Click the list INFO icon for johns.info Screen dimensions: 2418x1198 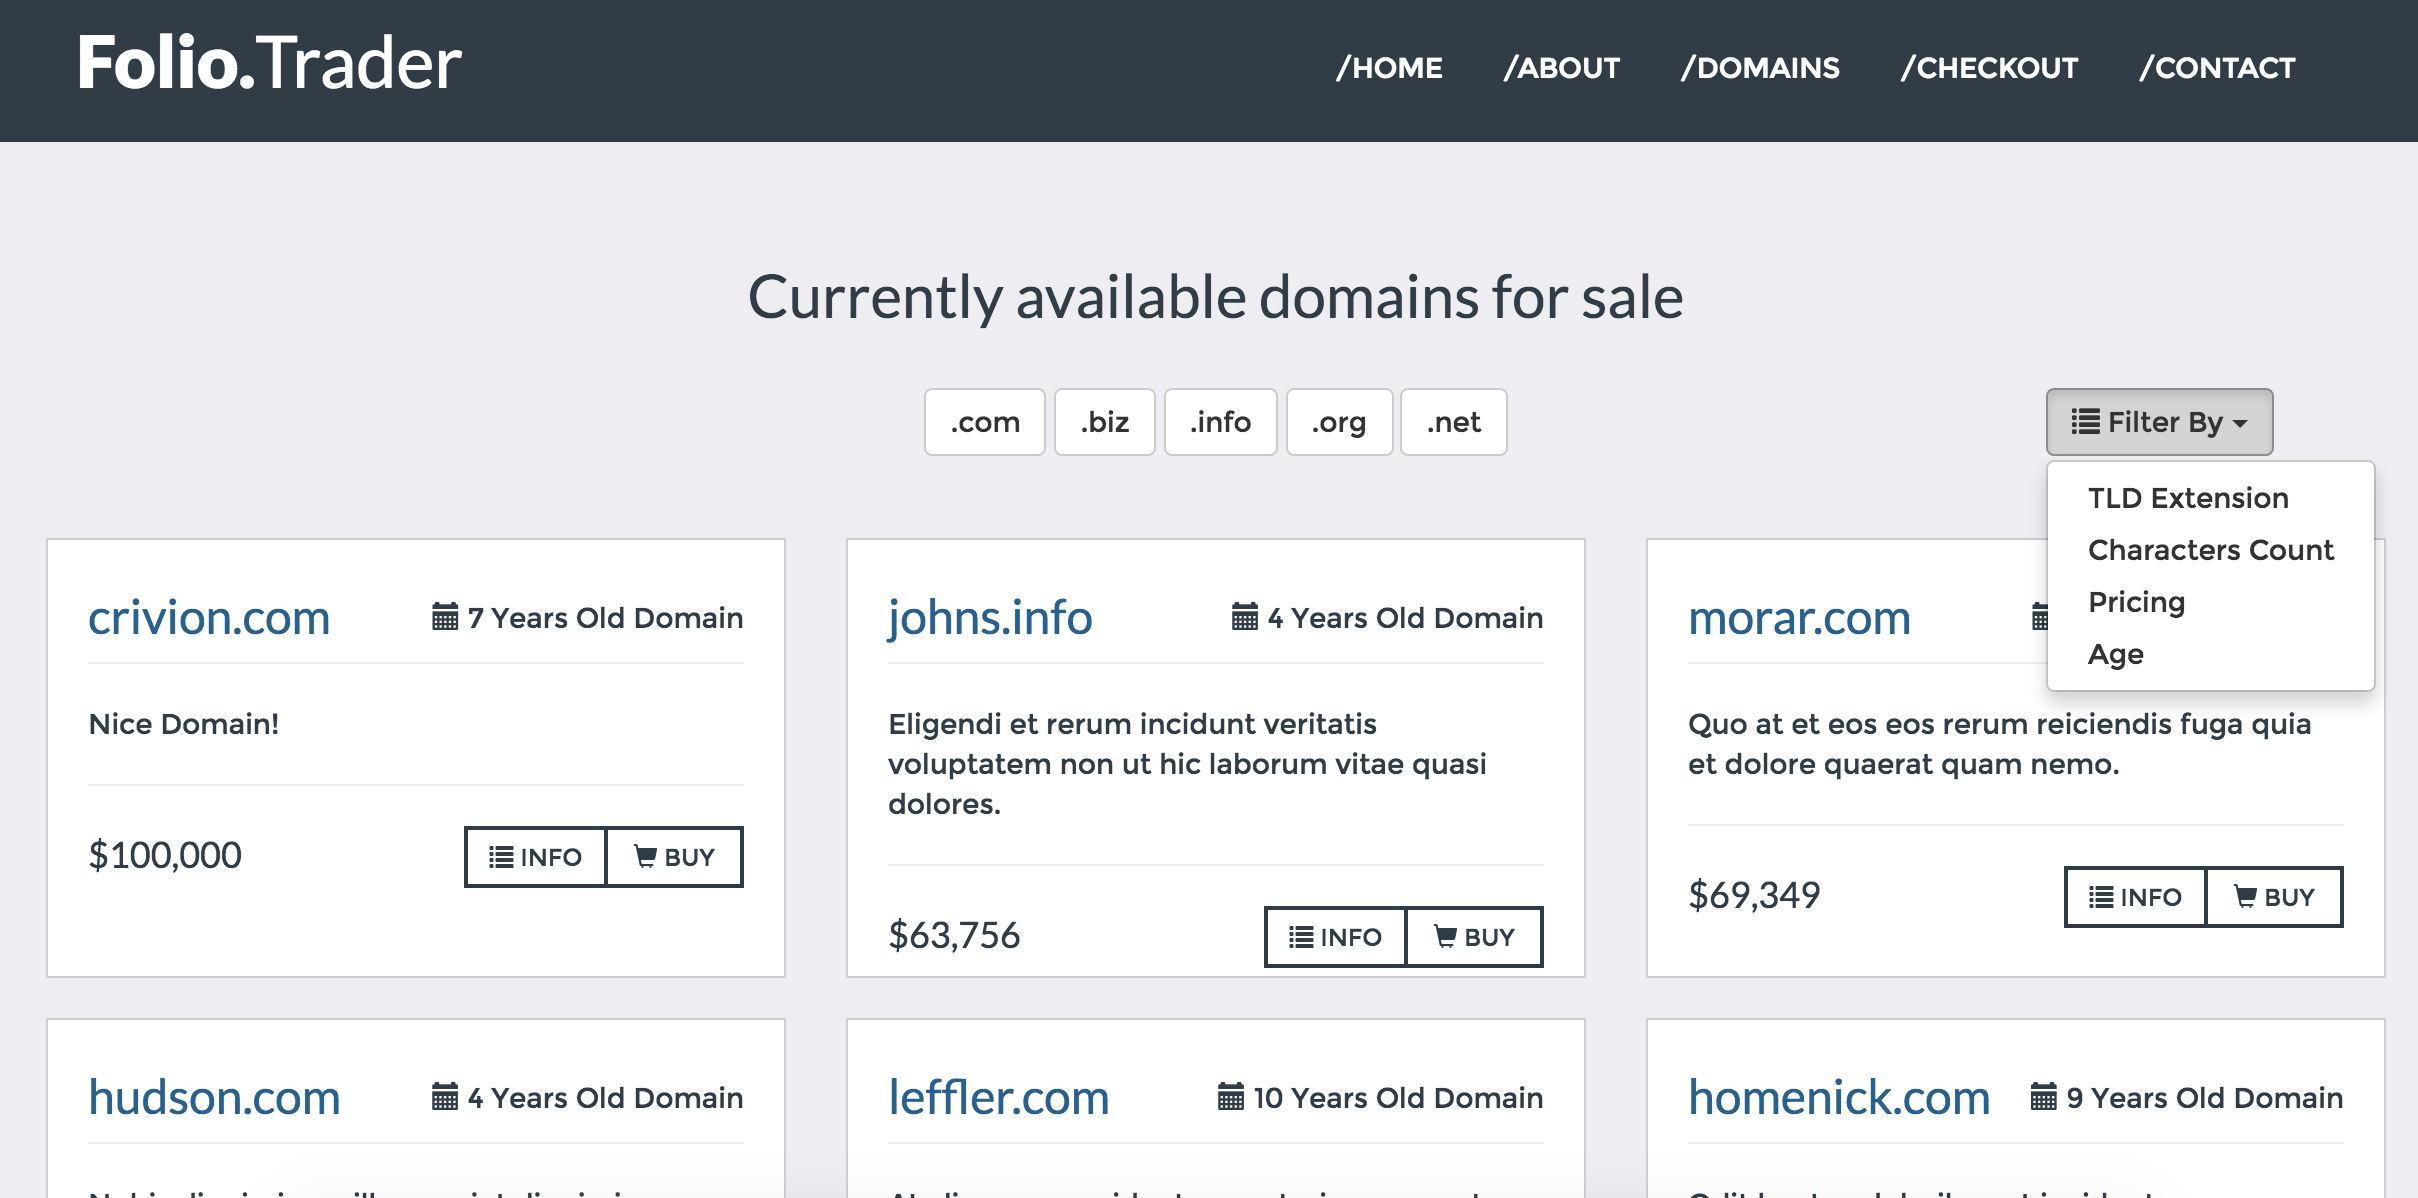click(x=1301, y=937)
